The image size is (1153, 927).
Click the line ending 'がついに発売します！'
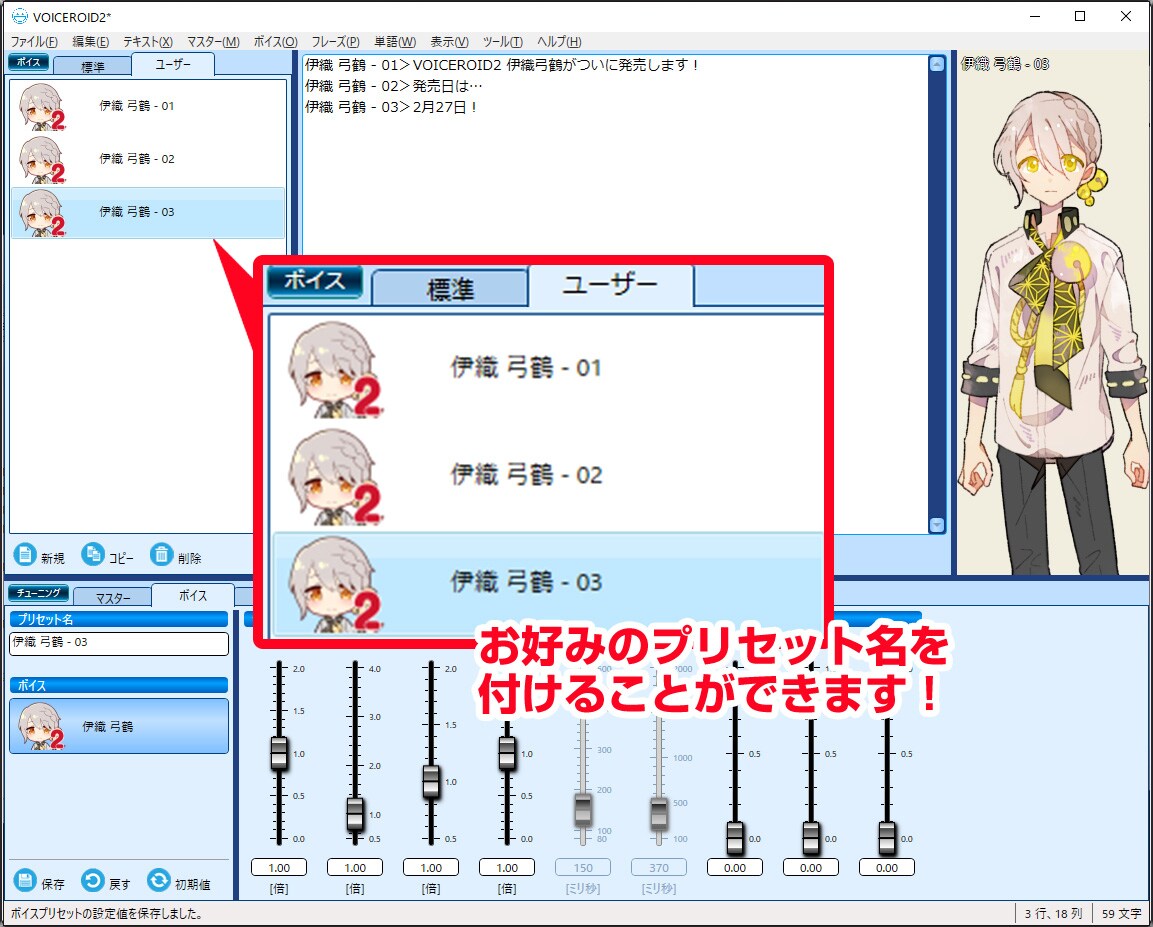pyautogui.click(x=502, y=65)
